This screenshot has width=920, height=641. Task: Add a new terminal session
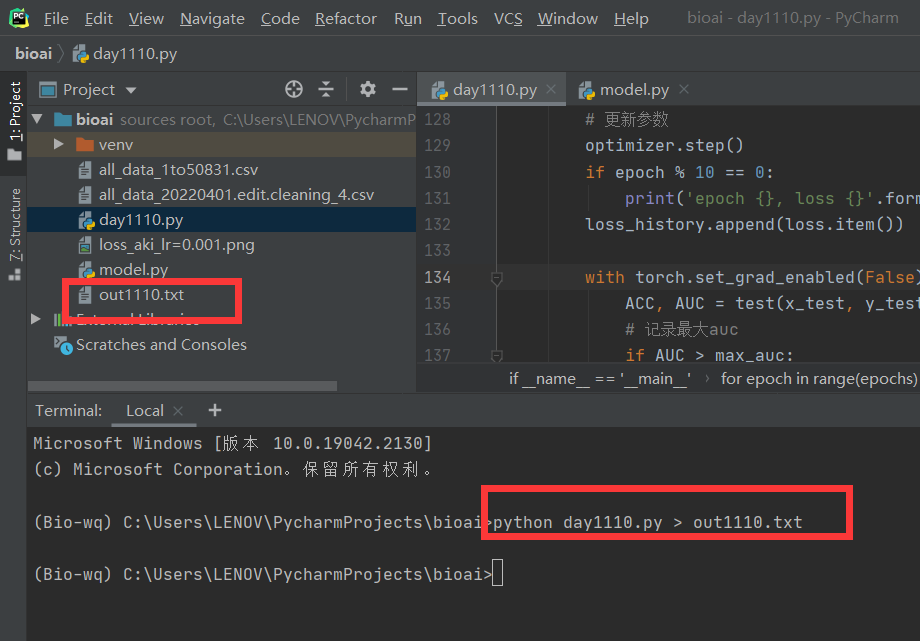pyautogui.click(x=215, y=410)
